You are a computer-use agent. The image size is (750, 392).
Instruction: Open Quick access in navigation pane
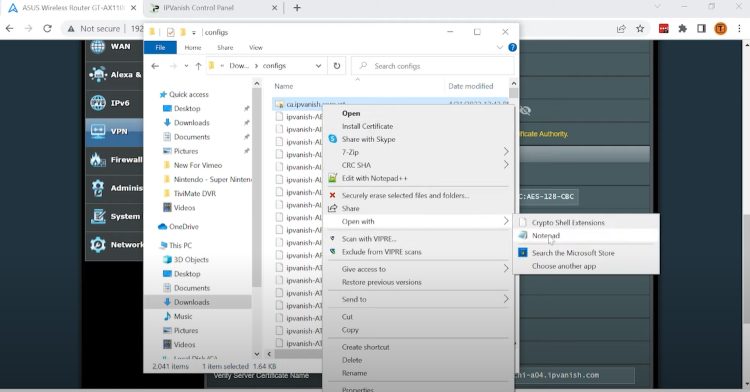(188, 94)
